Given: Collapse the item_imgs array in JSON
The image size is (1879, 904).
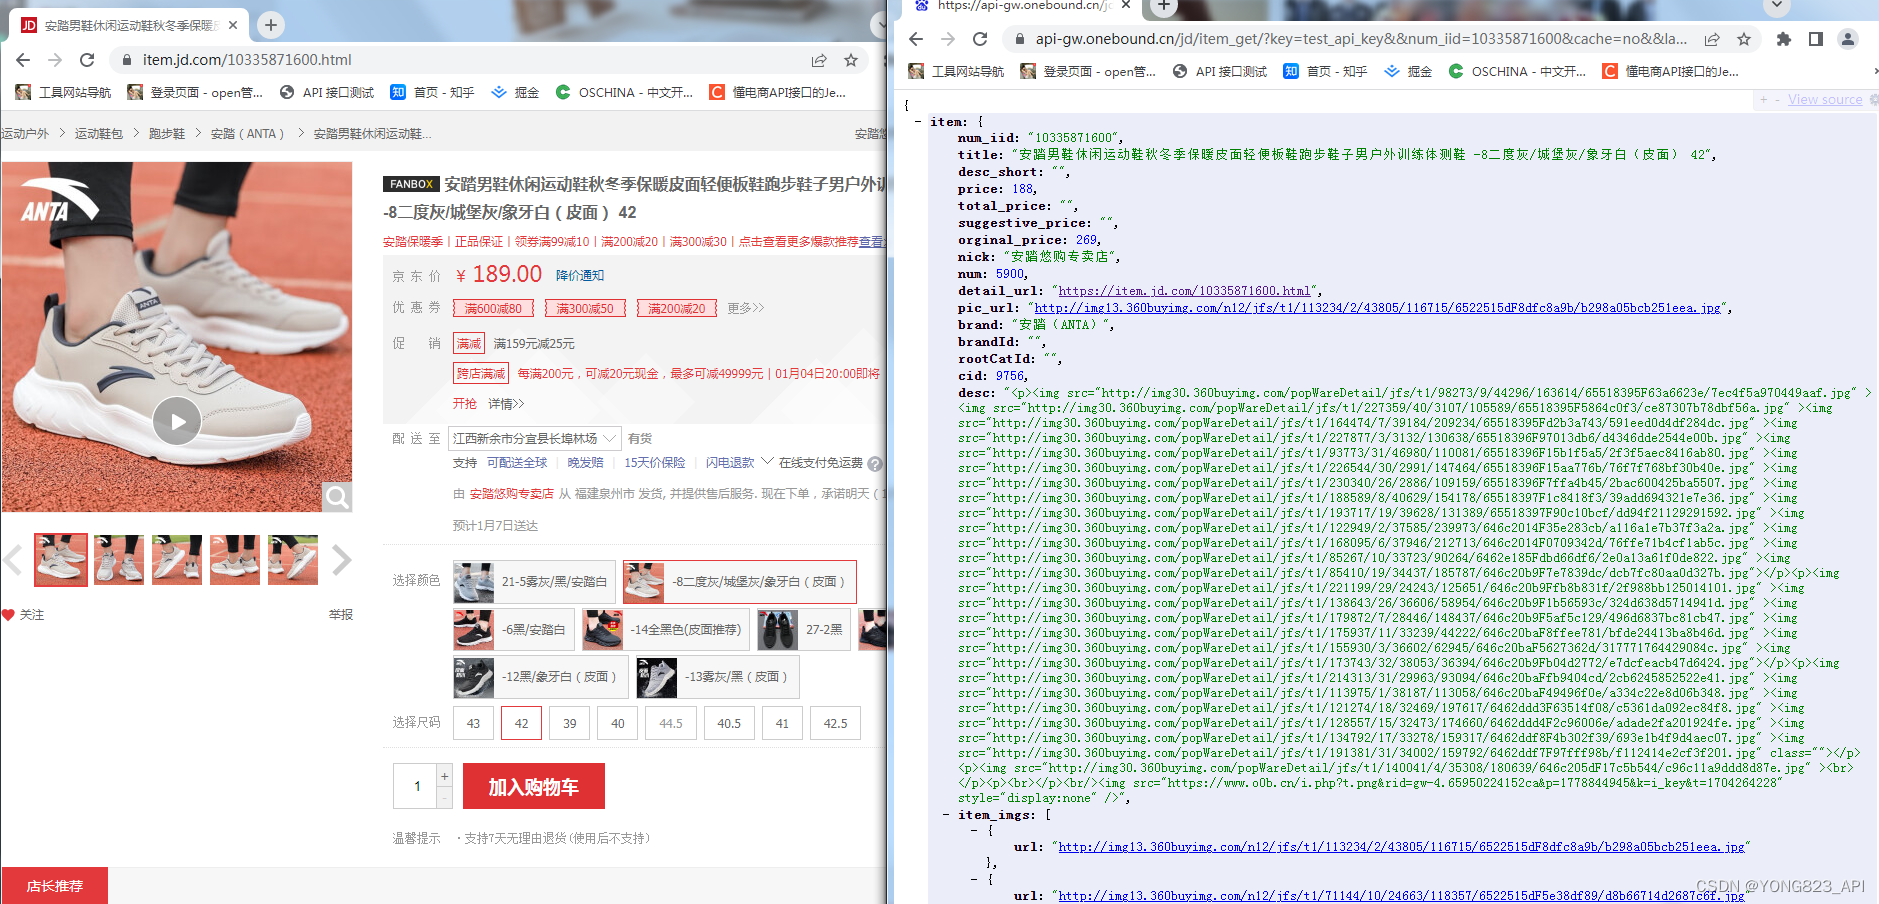Looking at the screenshot, I should pos(946,815).
